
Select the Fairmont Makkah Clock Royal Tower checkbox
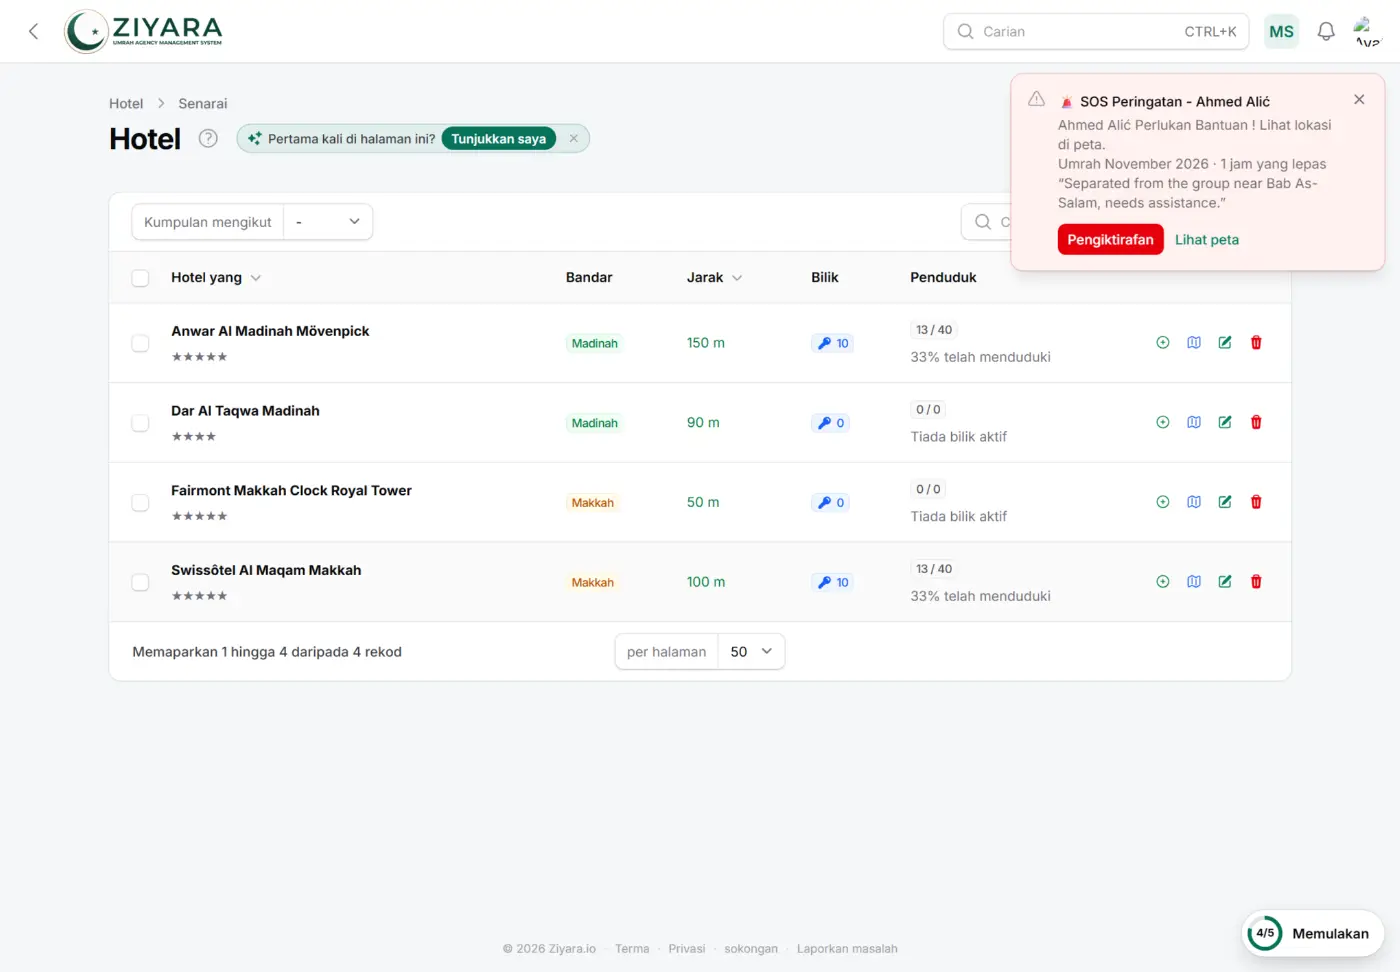[140, 503]
